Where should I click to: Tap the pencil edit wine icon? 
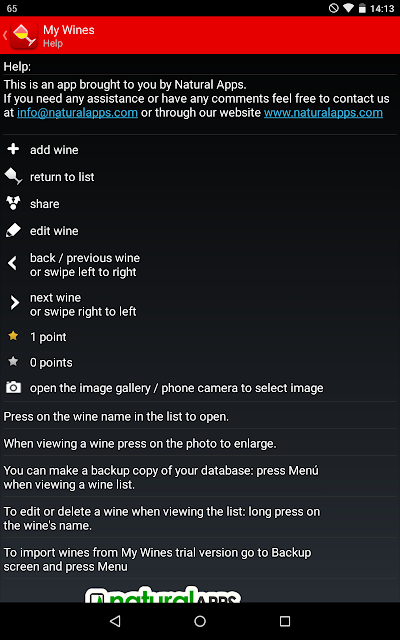(x=13, y=231)
